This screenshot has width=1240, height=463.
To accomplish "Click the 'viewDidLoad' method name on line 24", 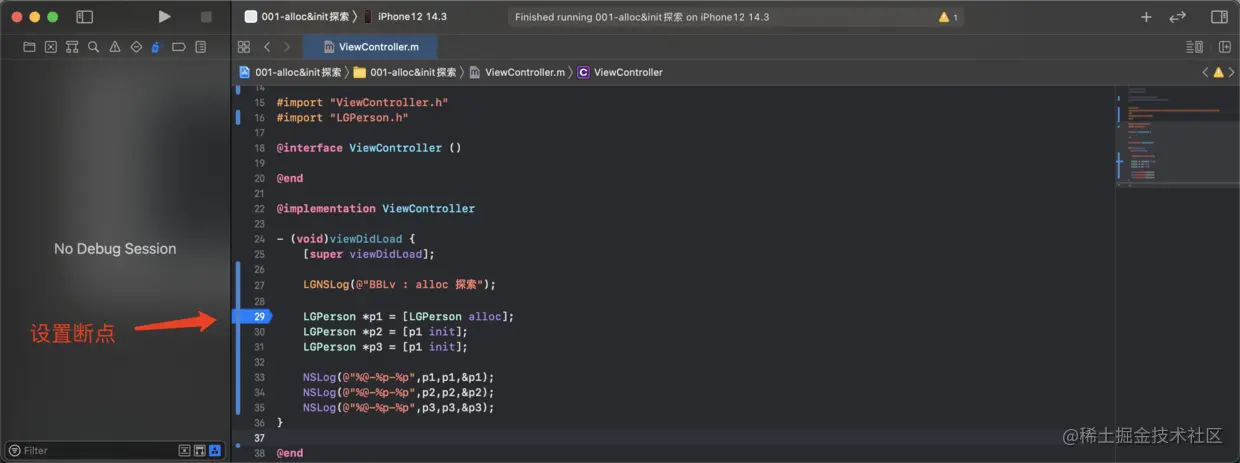I will coord(365,239).
